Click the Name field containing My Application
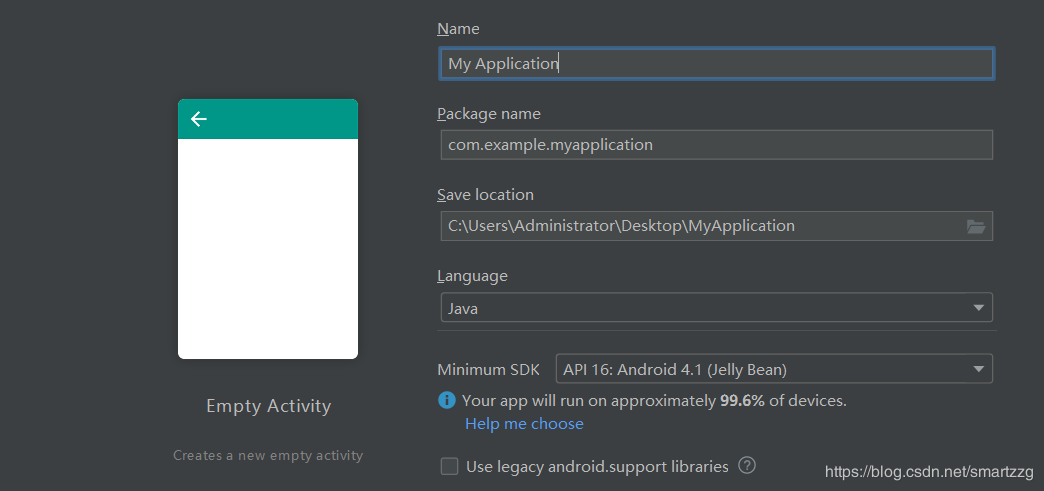Image resolution: width=1044 pixels, height=491 pixels. pos(716,64)
